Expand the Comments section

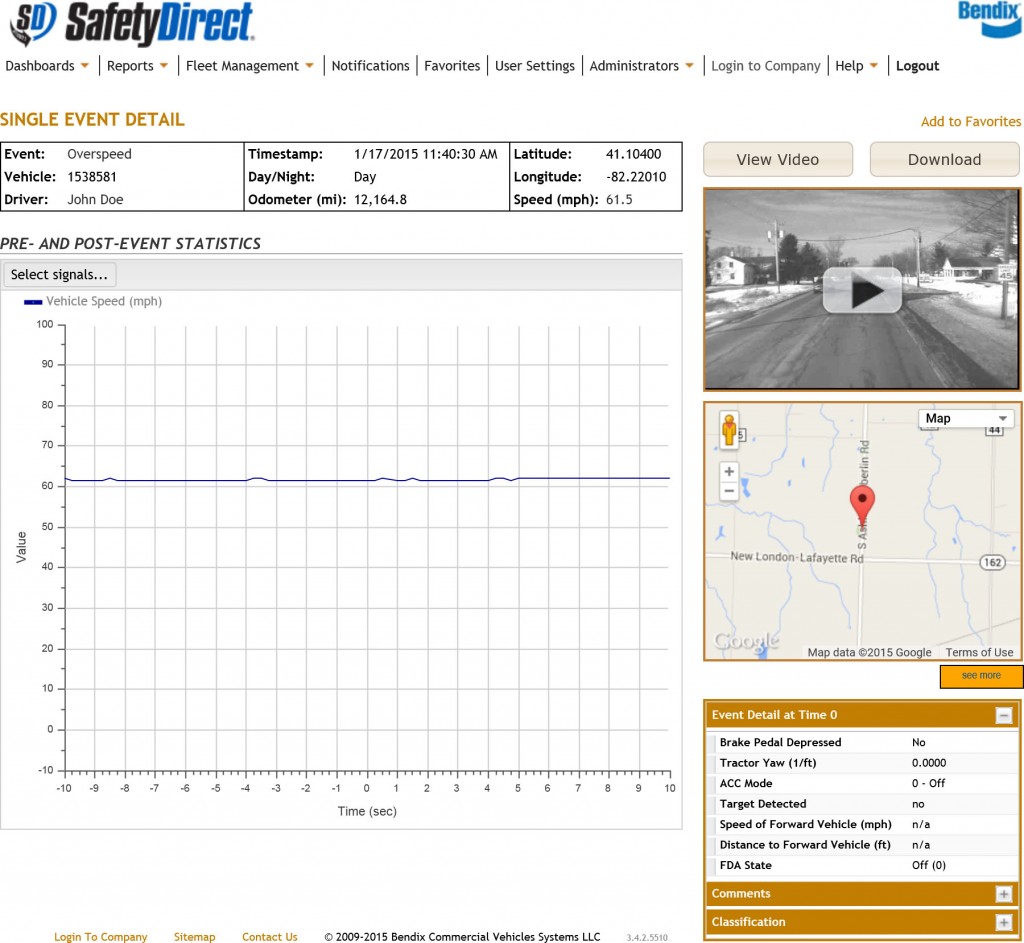click(x=1007, y=893)
